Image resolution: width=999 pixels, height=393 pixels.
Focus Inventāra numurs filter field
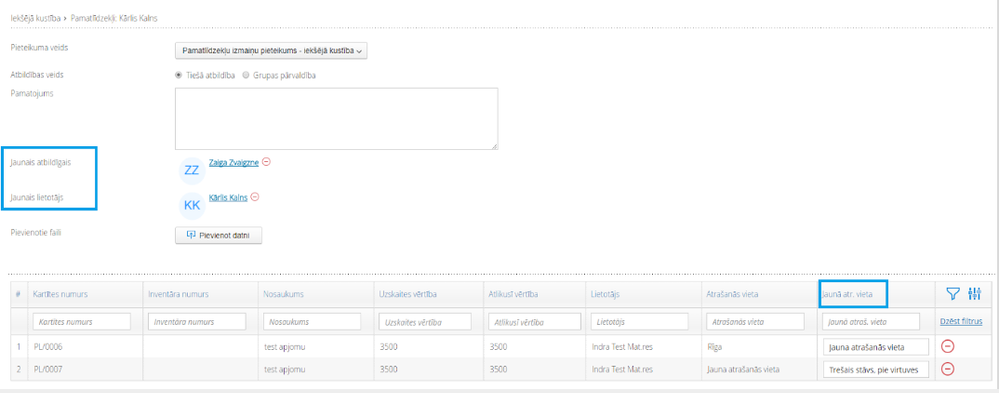click(x=197, y=322)
